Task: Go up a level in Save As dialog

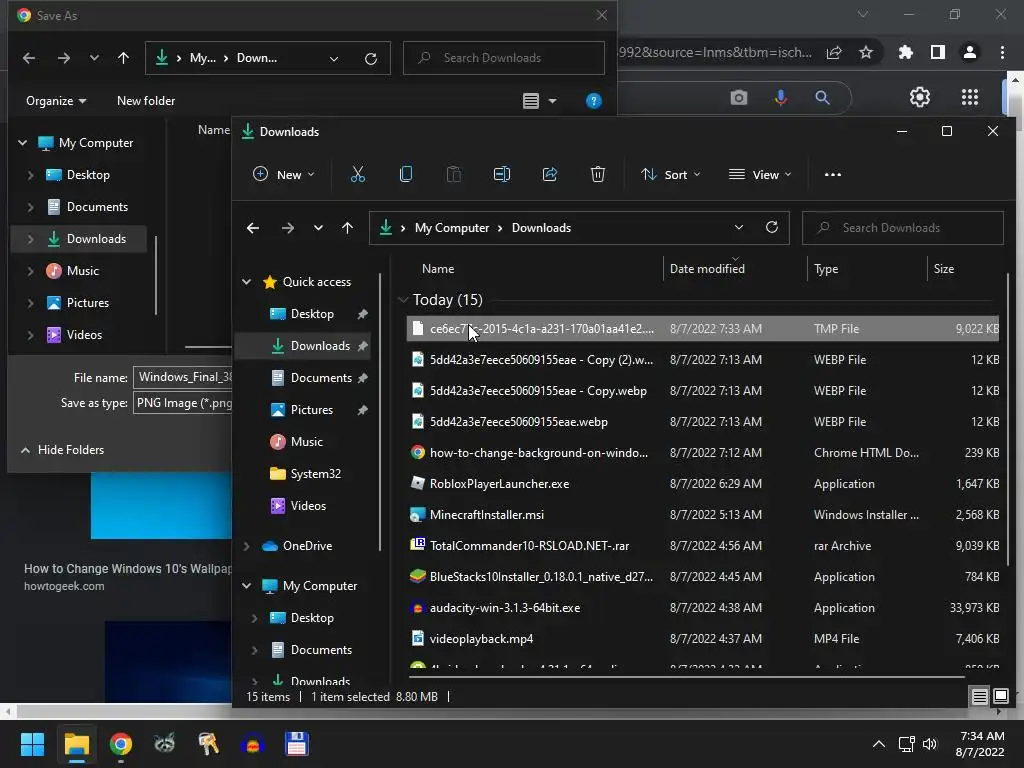Action: pos(123,58)
